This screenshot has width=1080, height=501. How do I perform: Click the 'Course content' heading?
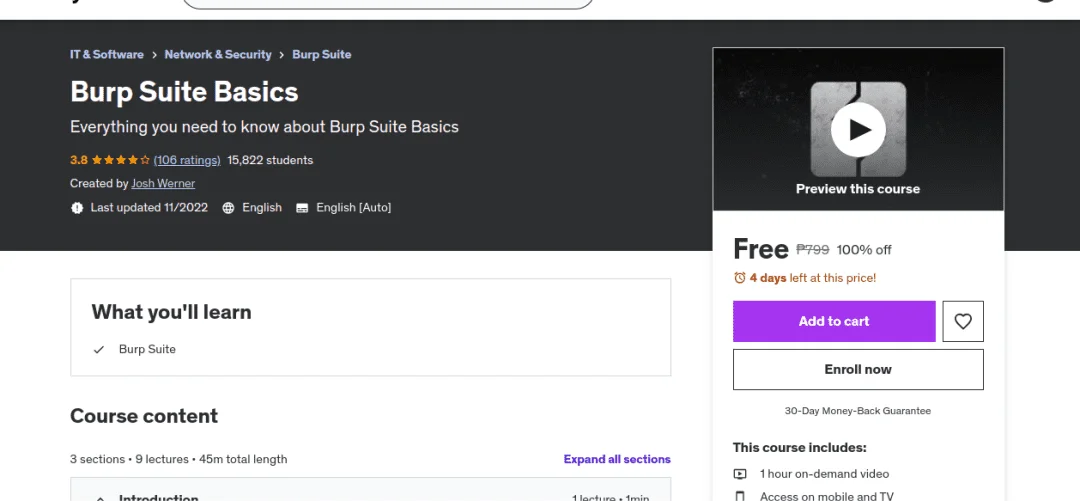[x=144, y=416]
